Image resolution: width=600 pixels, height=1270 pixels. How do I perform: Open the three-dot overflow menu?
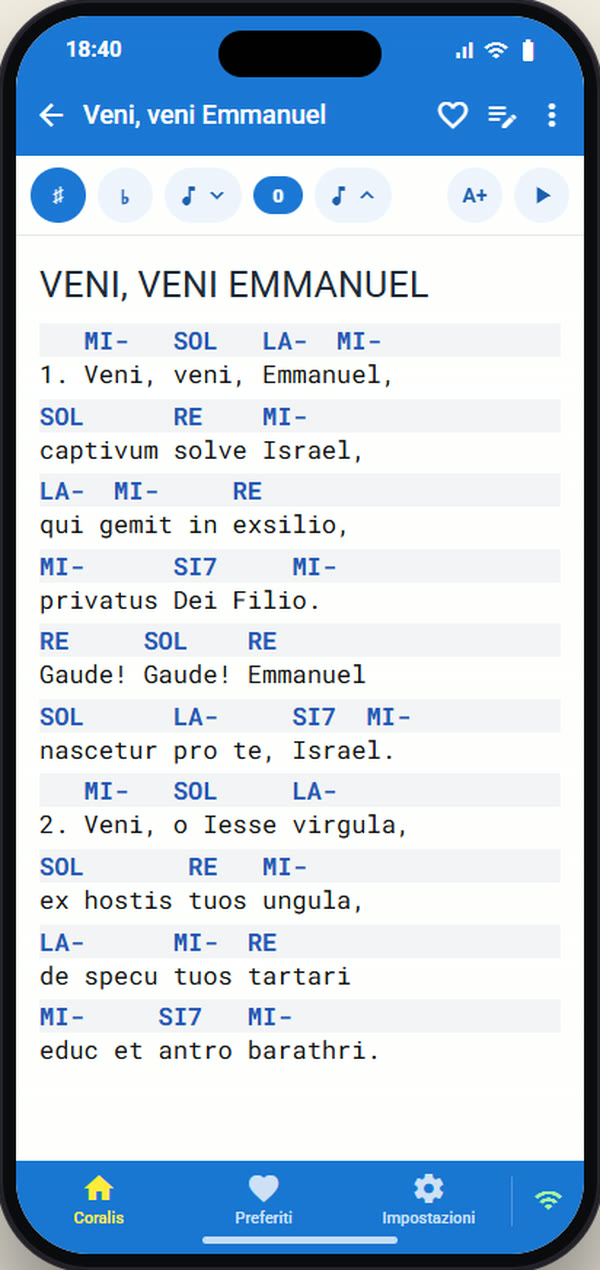point(551,116)
